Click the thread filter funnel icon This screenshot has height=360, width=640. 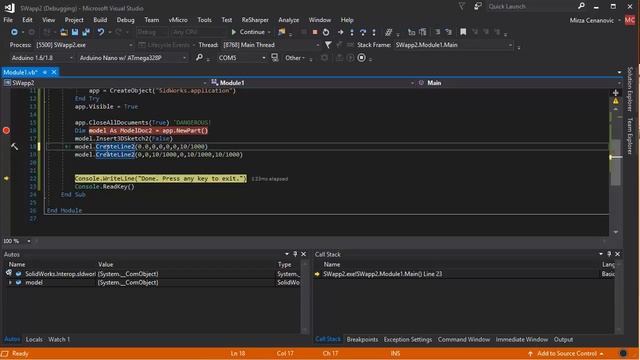(328, 45)
